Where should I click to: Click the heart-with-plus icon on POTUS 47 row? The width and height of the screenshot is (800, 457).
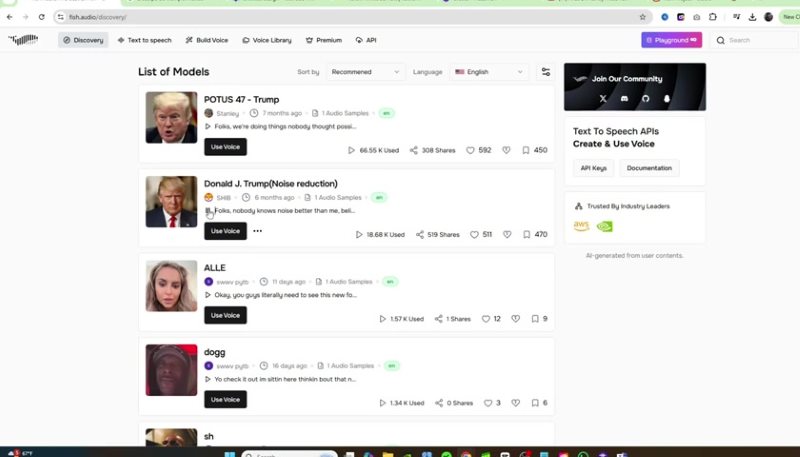506,150
